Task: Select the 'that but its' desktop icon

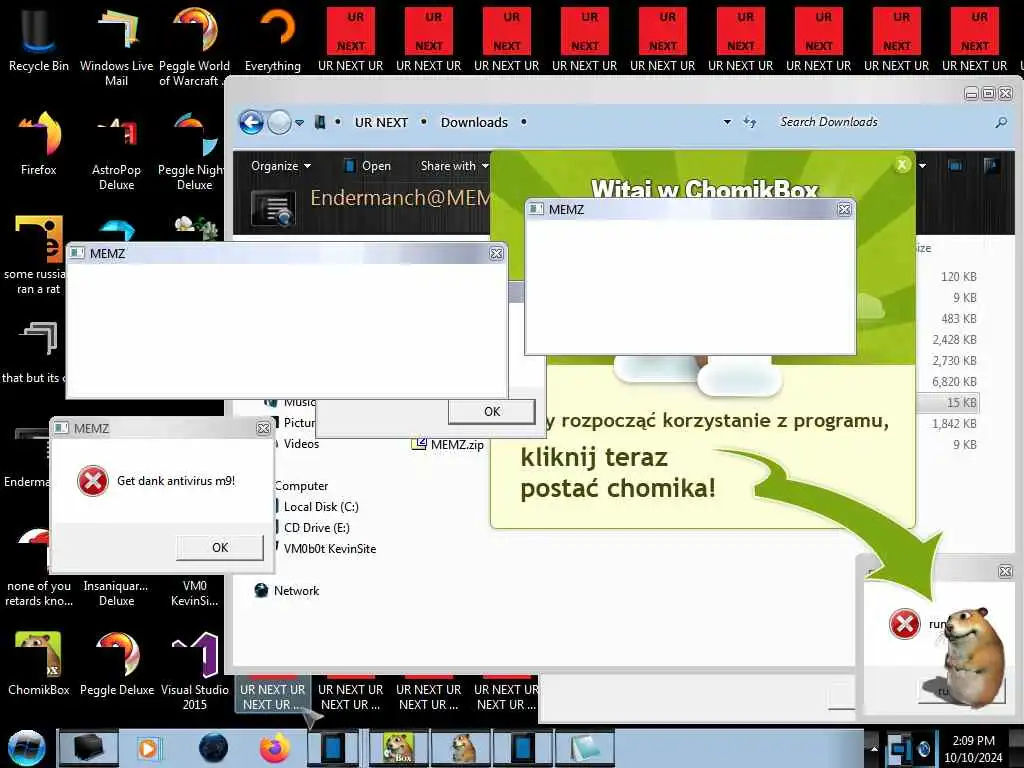Action: 36,351
